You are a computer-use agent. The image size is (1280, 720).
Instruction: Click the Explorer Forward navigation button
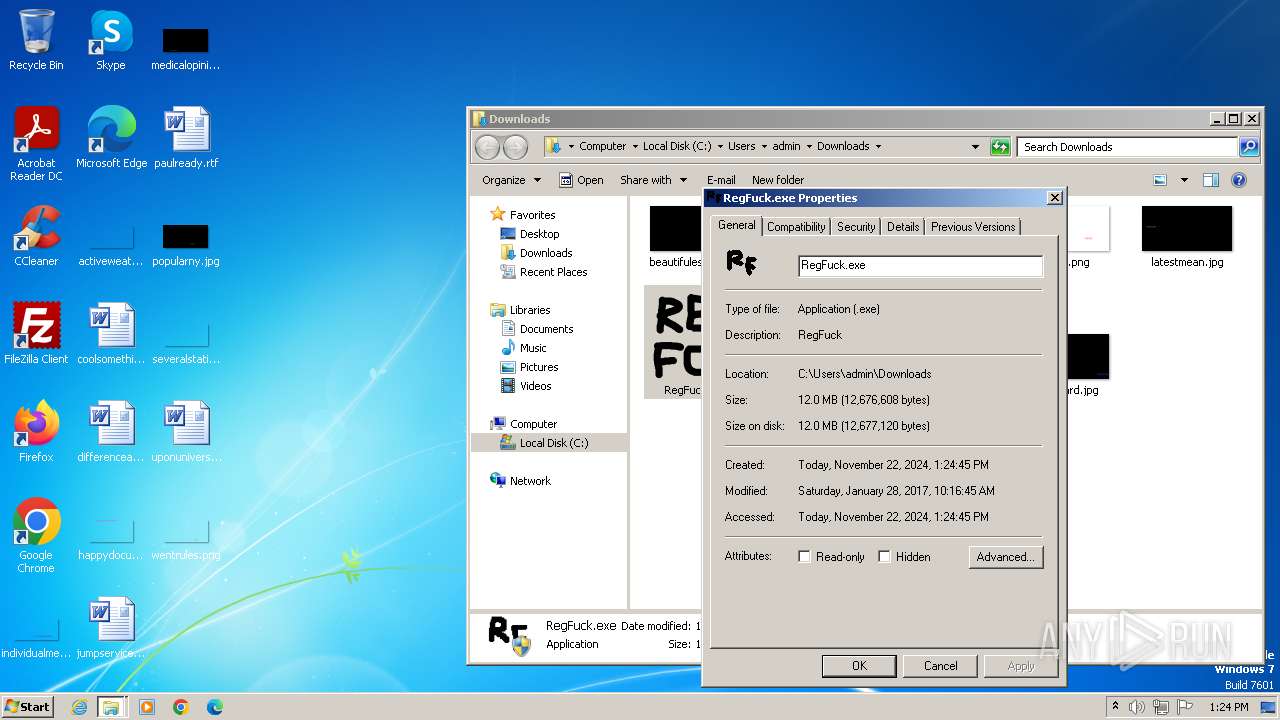[515, 147]
